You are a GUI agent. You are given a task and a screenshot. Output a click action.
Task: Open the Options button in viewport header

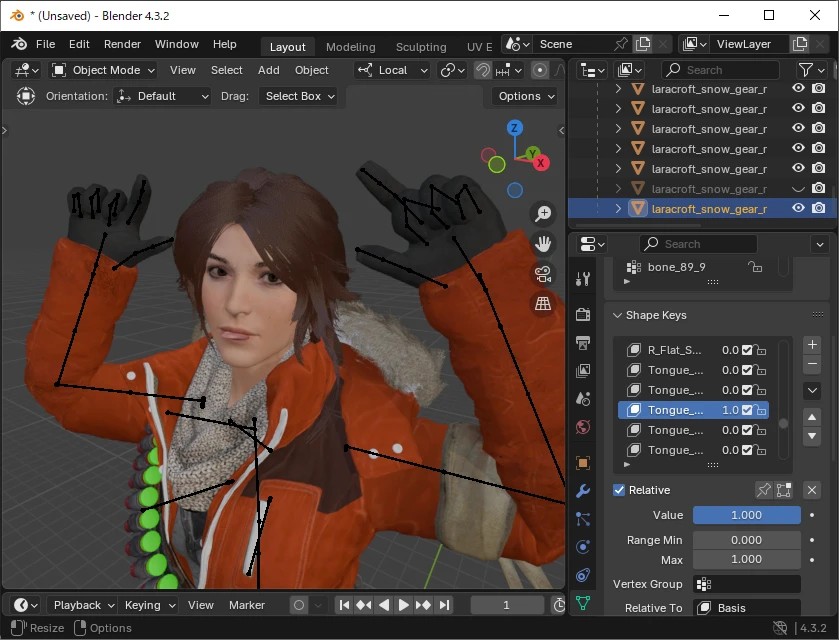[525, 96]
